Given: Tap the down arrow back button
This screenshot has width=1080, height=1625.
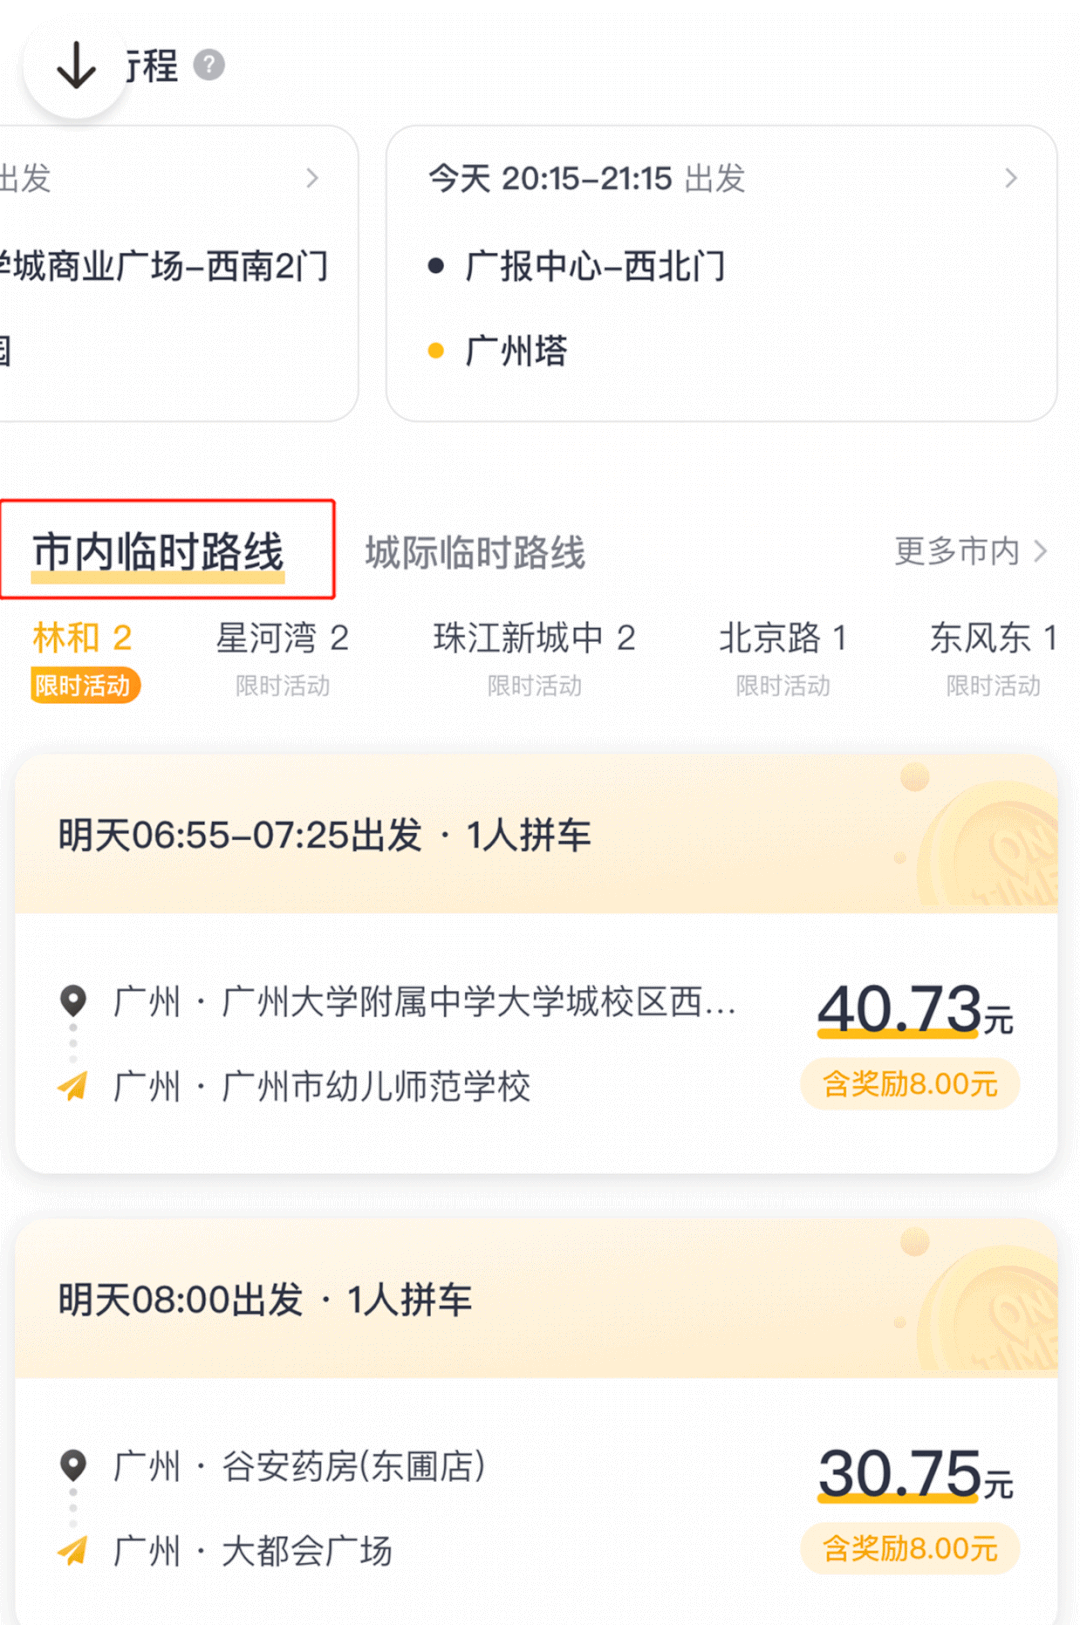Looking at the screenshot, I should click(x=76, y=67).
